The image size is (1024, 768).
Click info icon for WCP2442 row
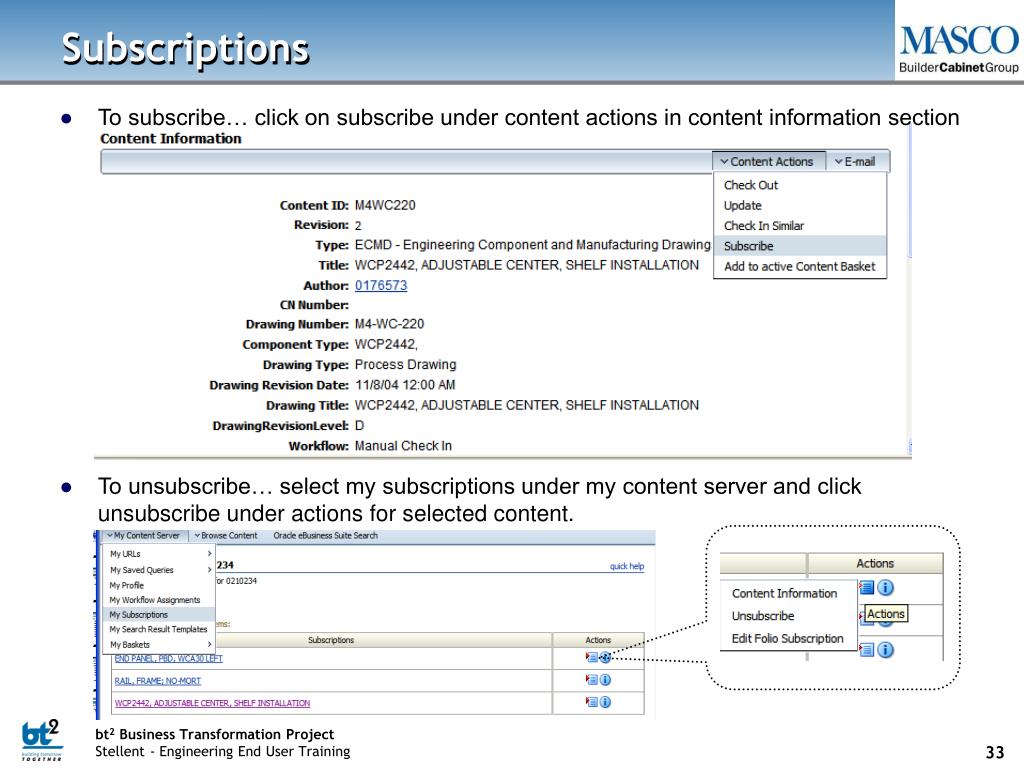[605, 702]
